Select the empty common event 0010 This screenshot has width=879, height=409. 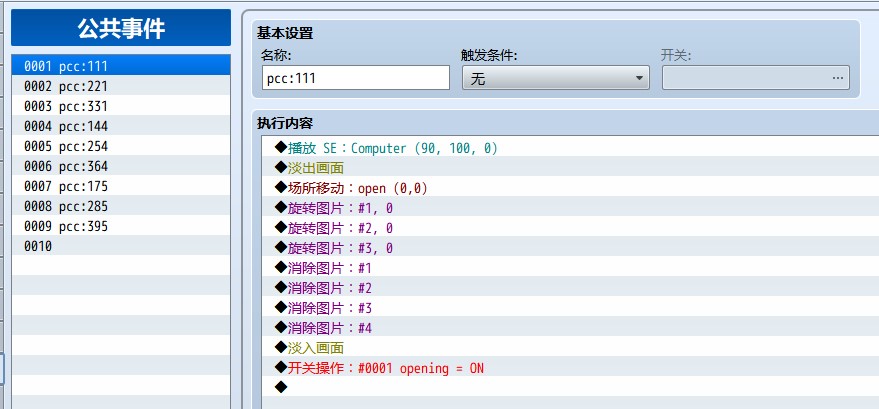(x=121, y=246)
